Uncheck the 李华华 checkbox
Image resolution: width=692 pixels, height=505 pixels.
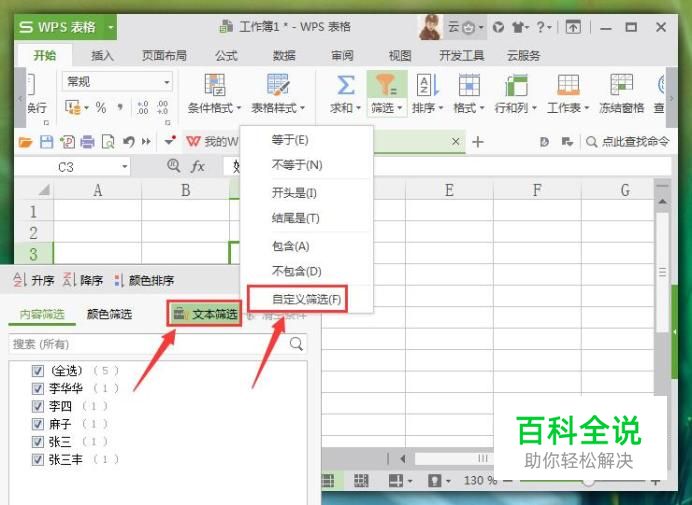38,388
